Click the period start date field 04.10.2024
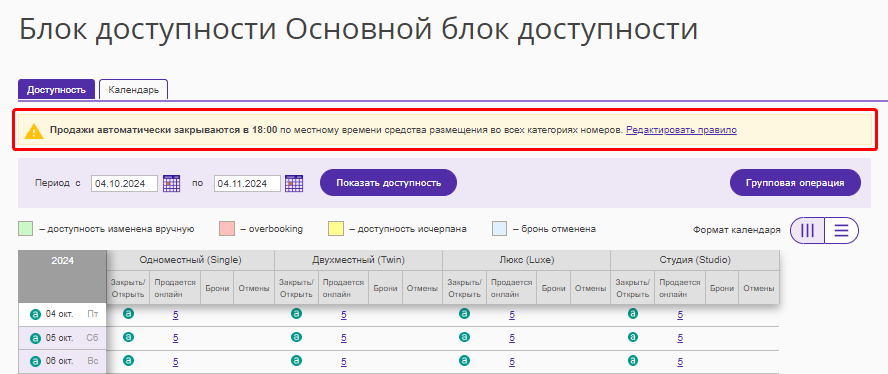 [125, 184]
